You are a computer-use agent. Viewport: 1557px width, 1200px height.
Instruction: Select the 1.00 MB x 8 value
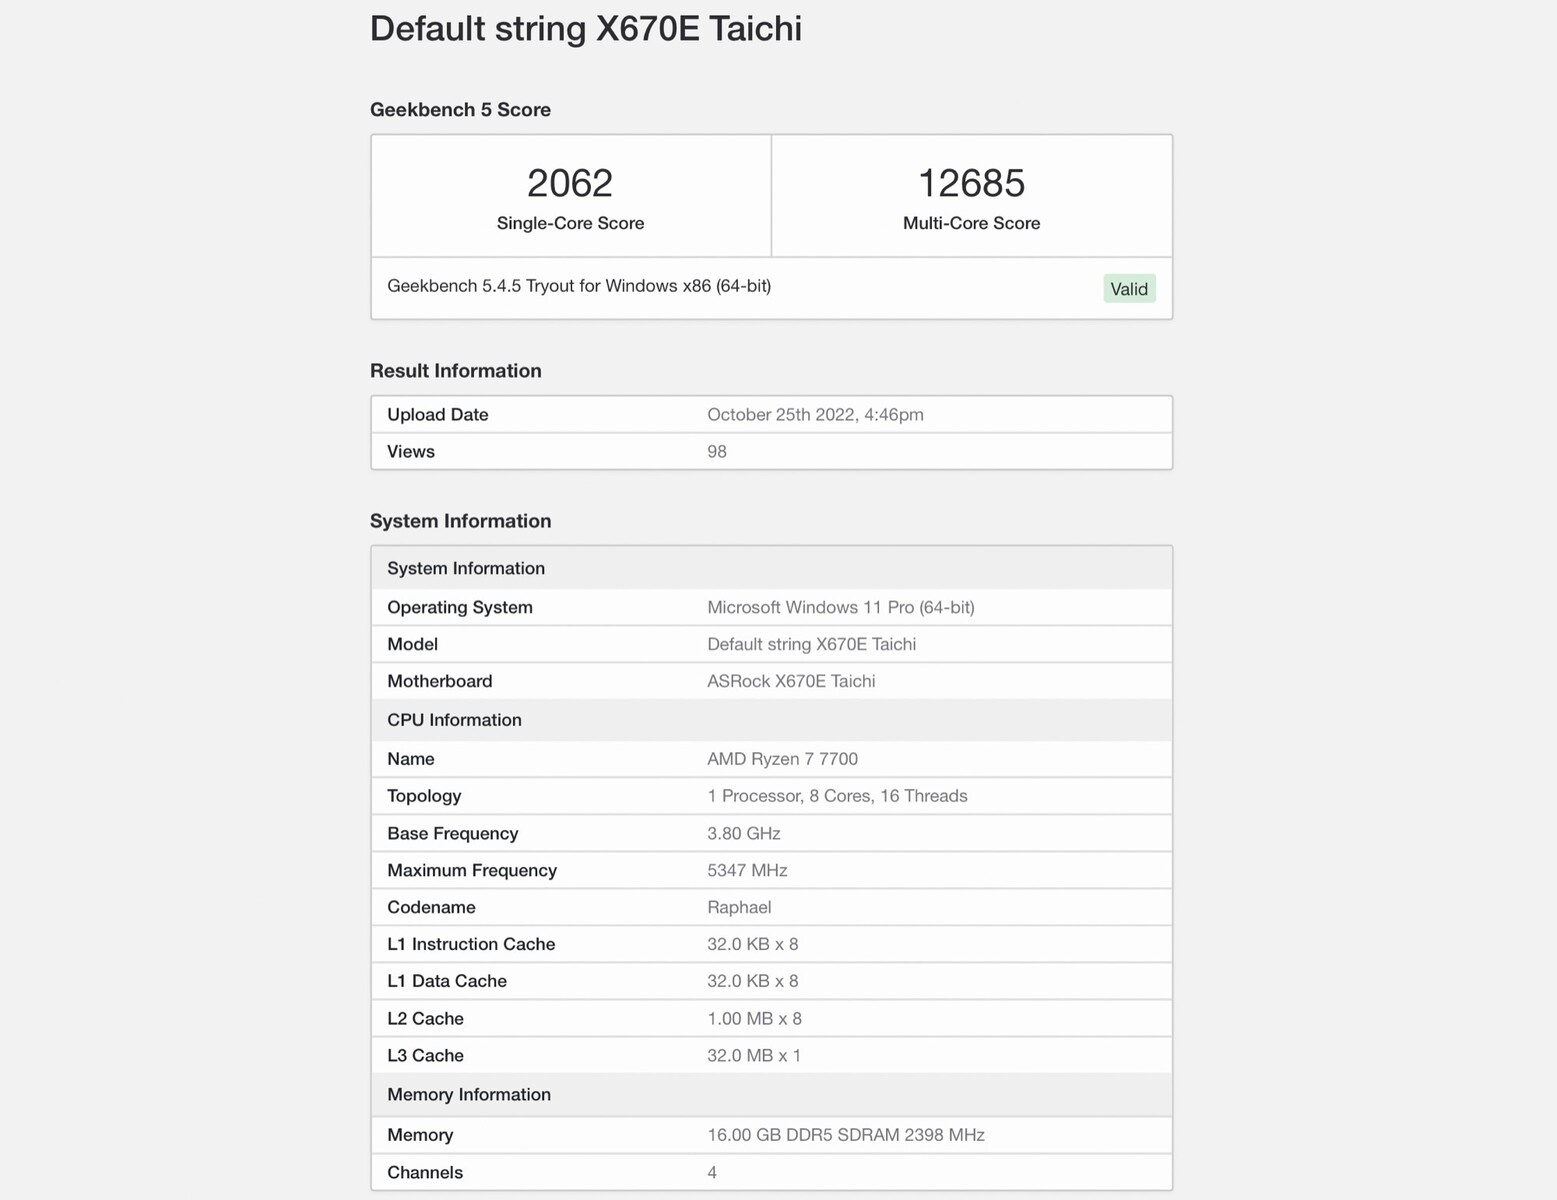pyautogui.click(x=755, y=1019)
